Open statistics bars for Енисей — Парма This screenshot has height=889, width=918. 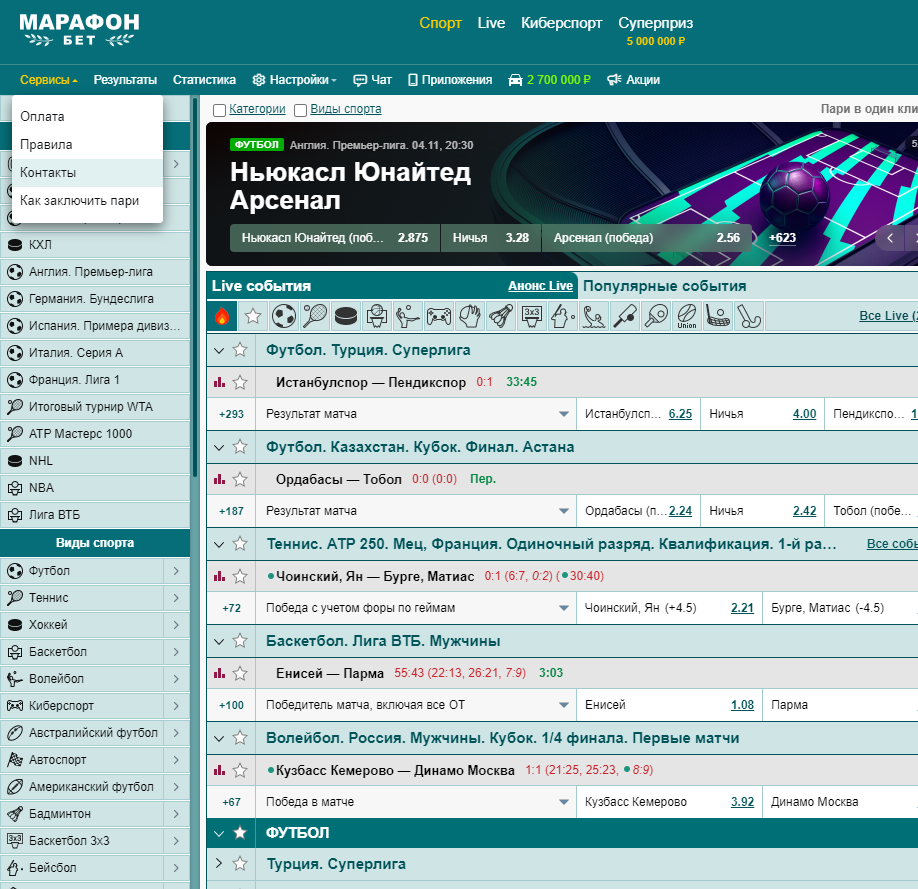220,673
